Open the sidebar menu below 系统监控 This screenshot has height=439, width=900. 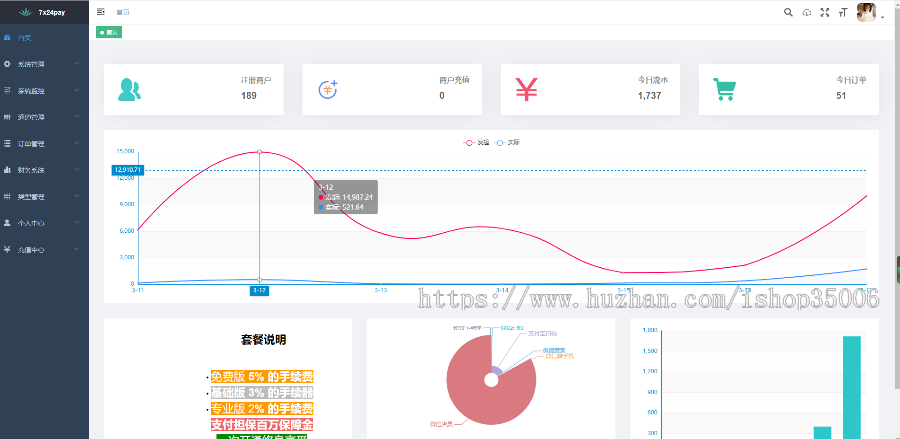(44, 117)
